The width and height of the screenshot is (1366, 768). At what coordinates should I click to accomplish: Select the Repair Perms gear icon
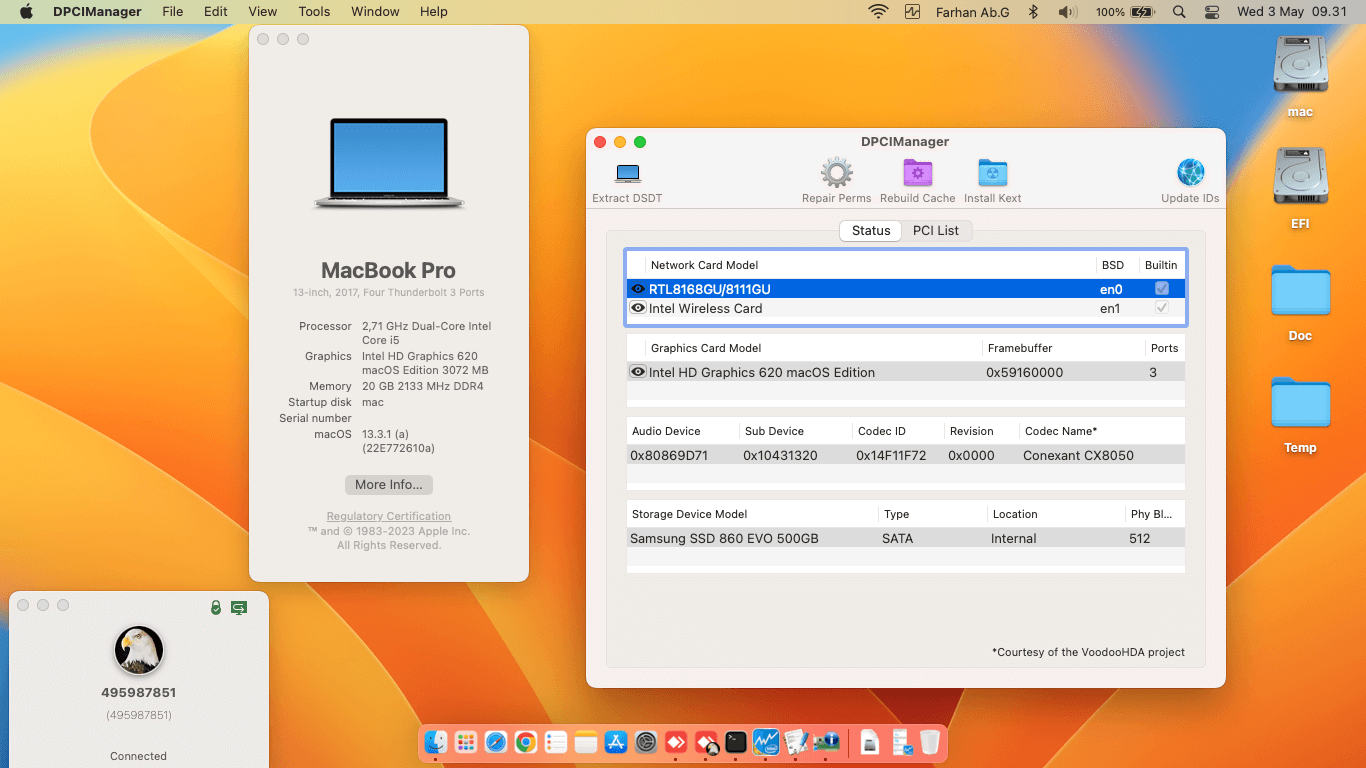tap(836, 173)
